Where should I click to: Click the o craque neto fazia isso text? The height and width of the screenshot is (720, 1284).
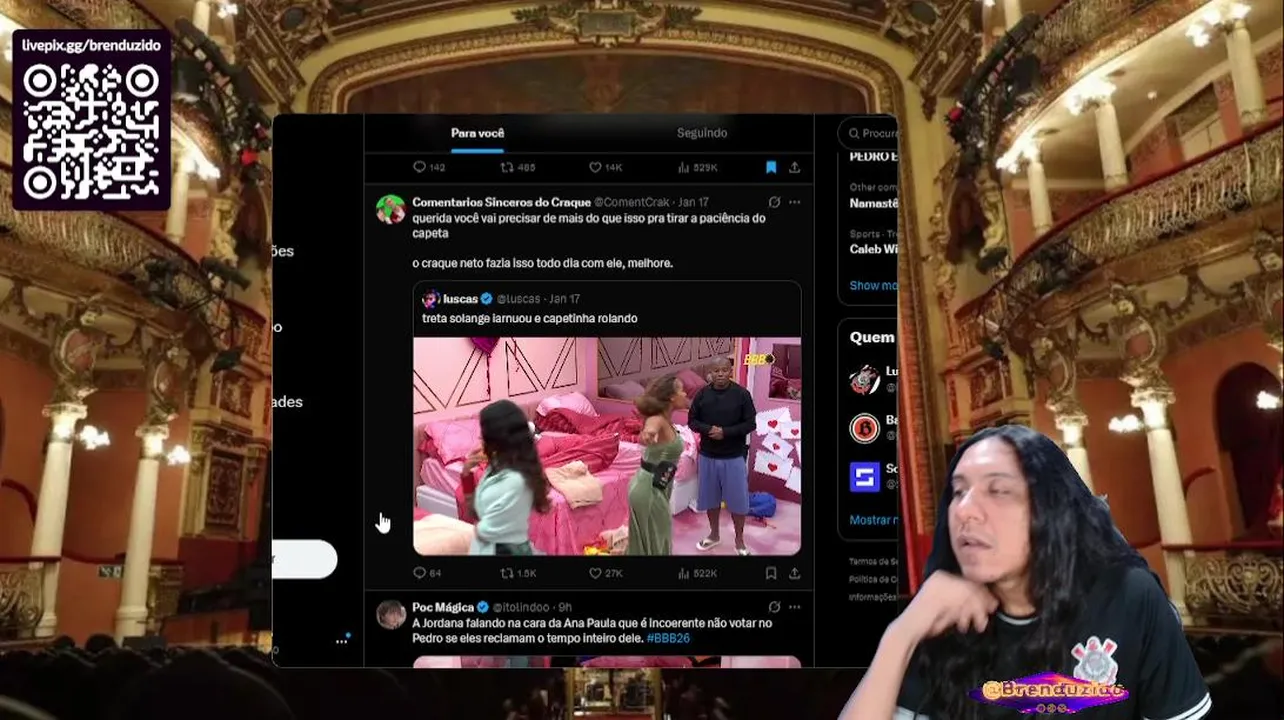click(x=542, y=263)
